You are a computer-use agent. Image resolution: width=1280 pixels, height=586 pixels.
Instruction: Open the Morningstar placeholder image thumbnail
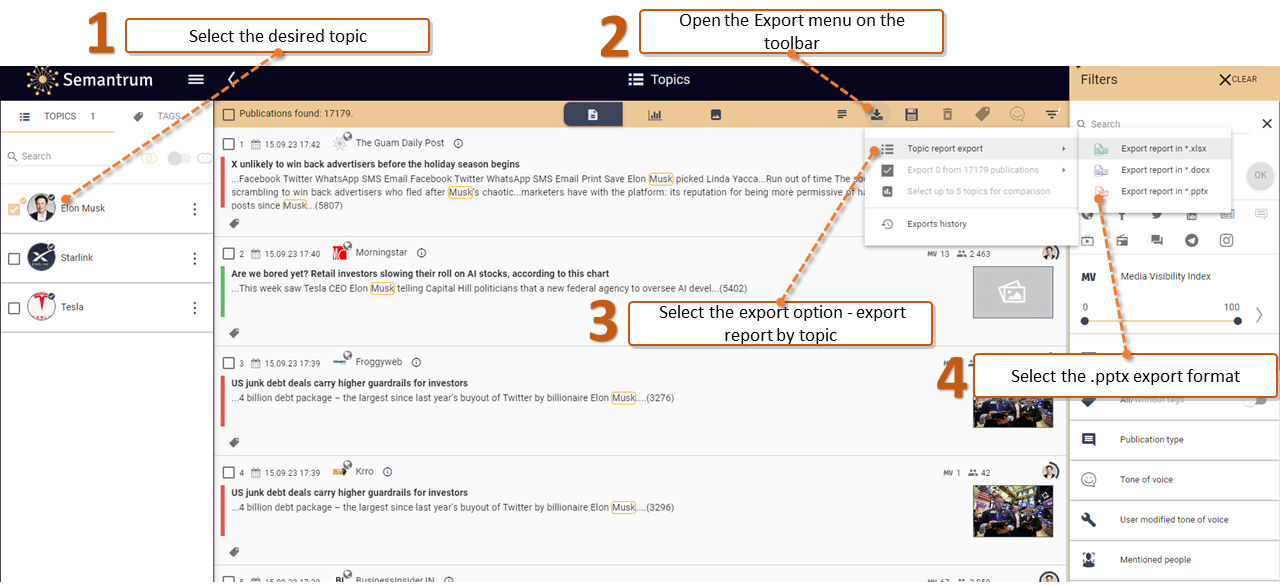click(x=1013, y=292)
